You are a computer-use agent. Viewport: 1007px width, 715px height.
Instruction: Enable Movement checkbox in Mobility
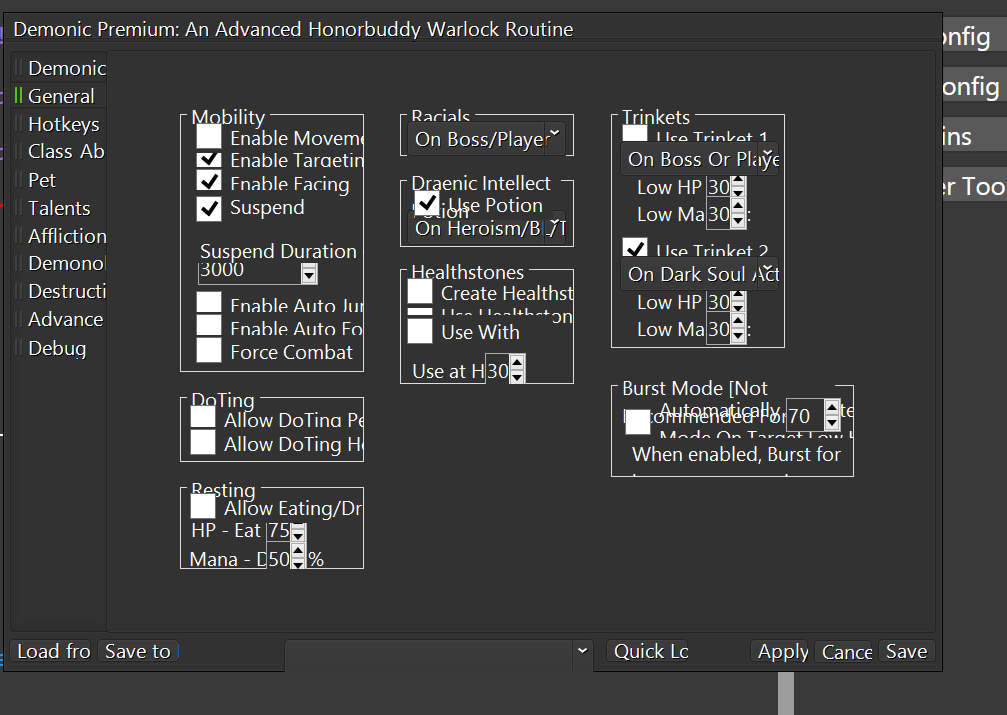[209, 136]
